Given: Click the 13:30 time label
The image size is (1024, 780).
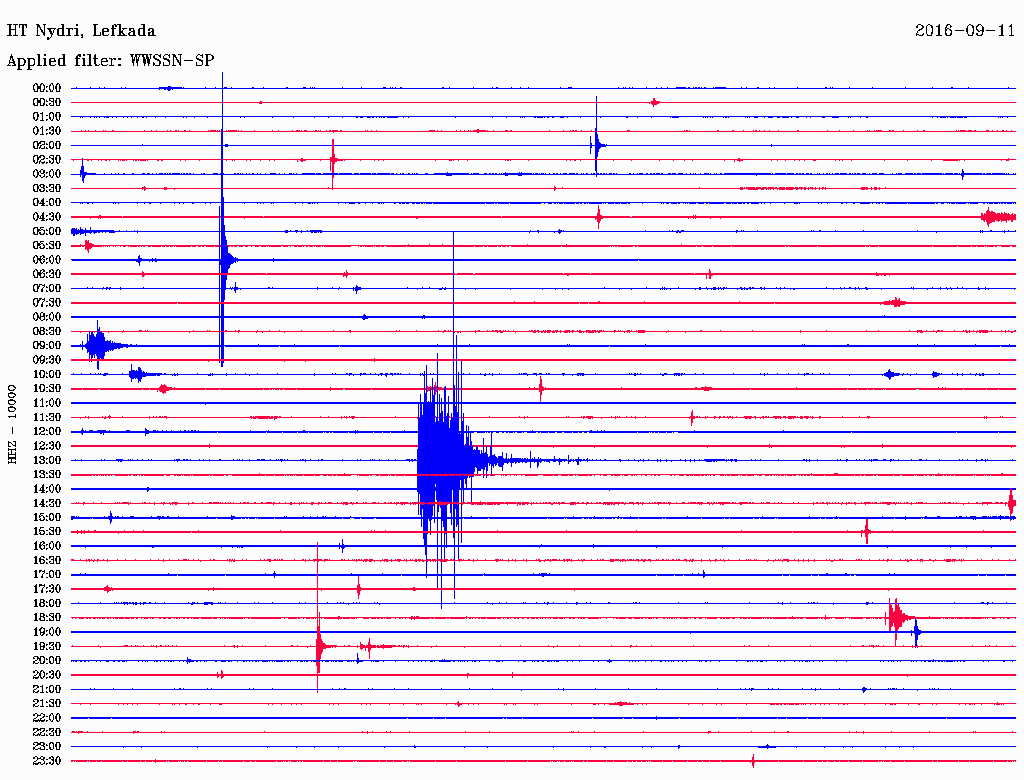Looking at the screenshot, I should click(47, 475).
